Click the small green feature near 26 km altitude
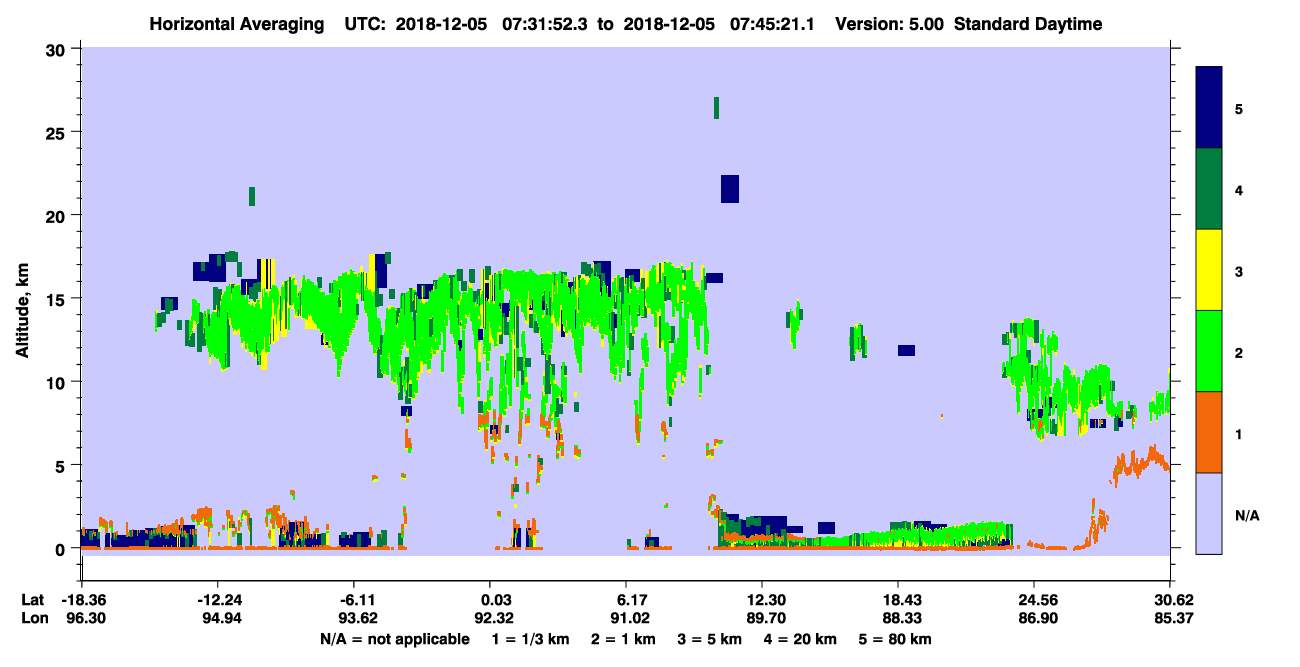 716,108
